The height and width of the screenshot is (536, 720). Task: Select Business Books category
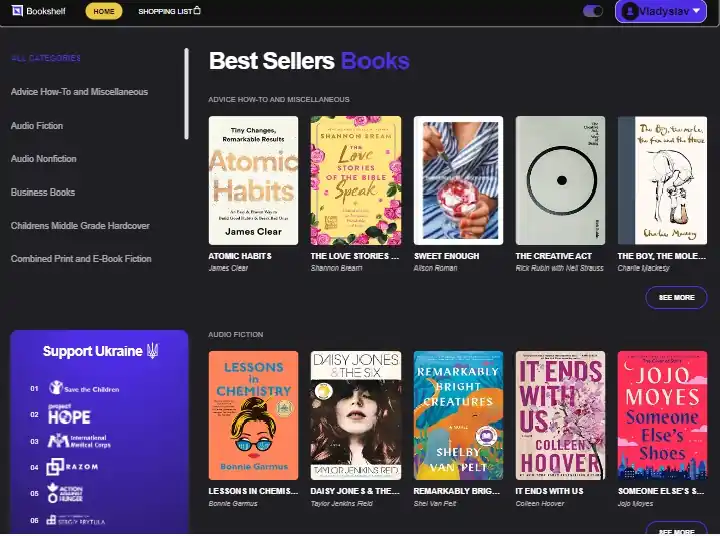tap(43, 192)
